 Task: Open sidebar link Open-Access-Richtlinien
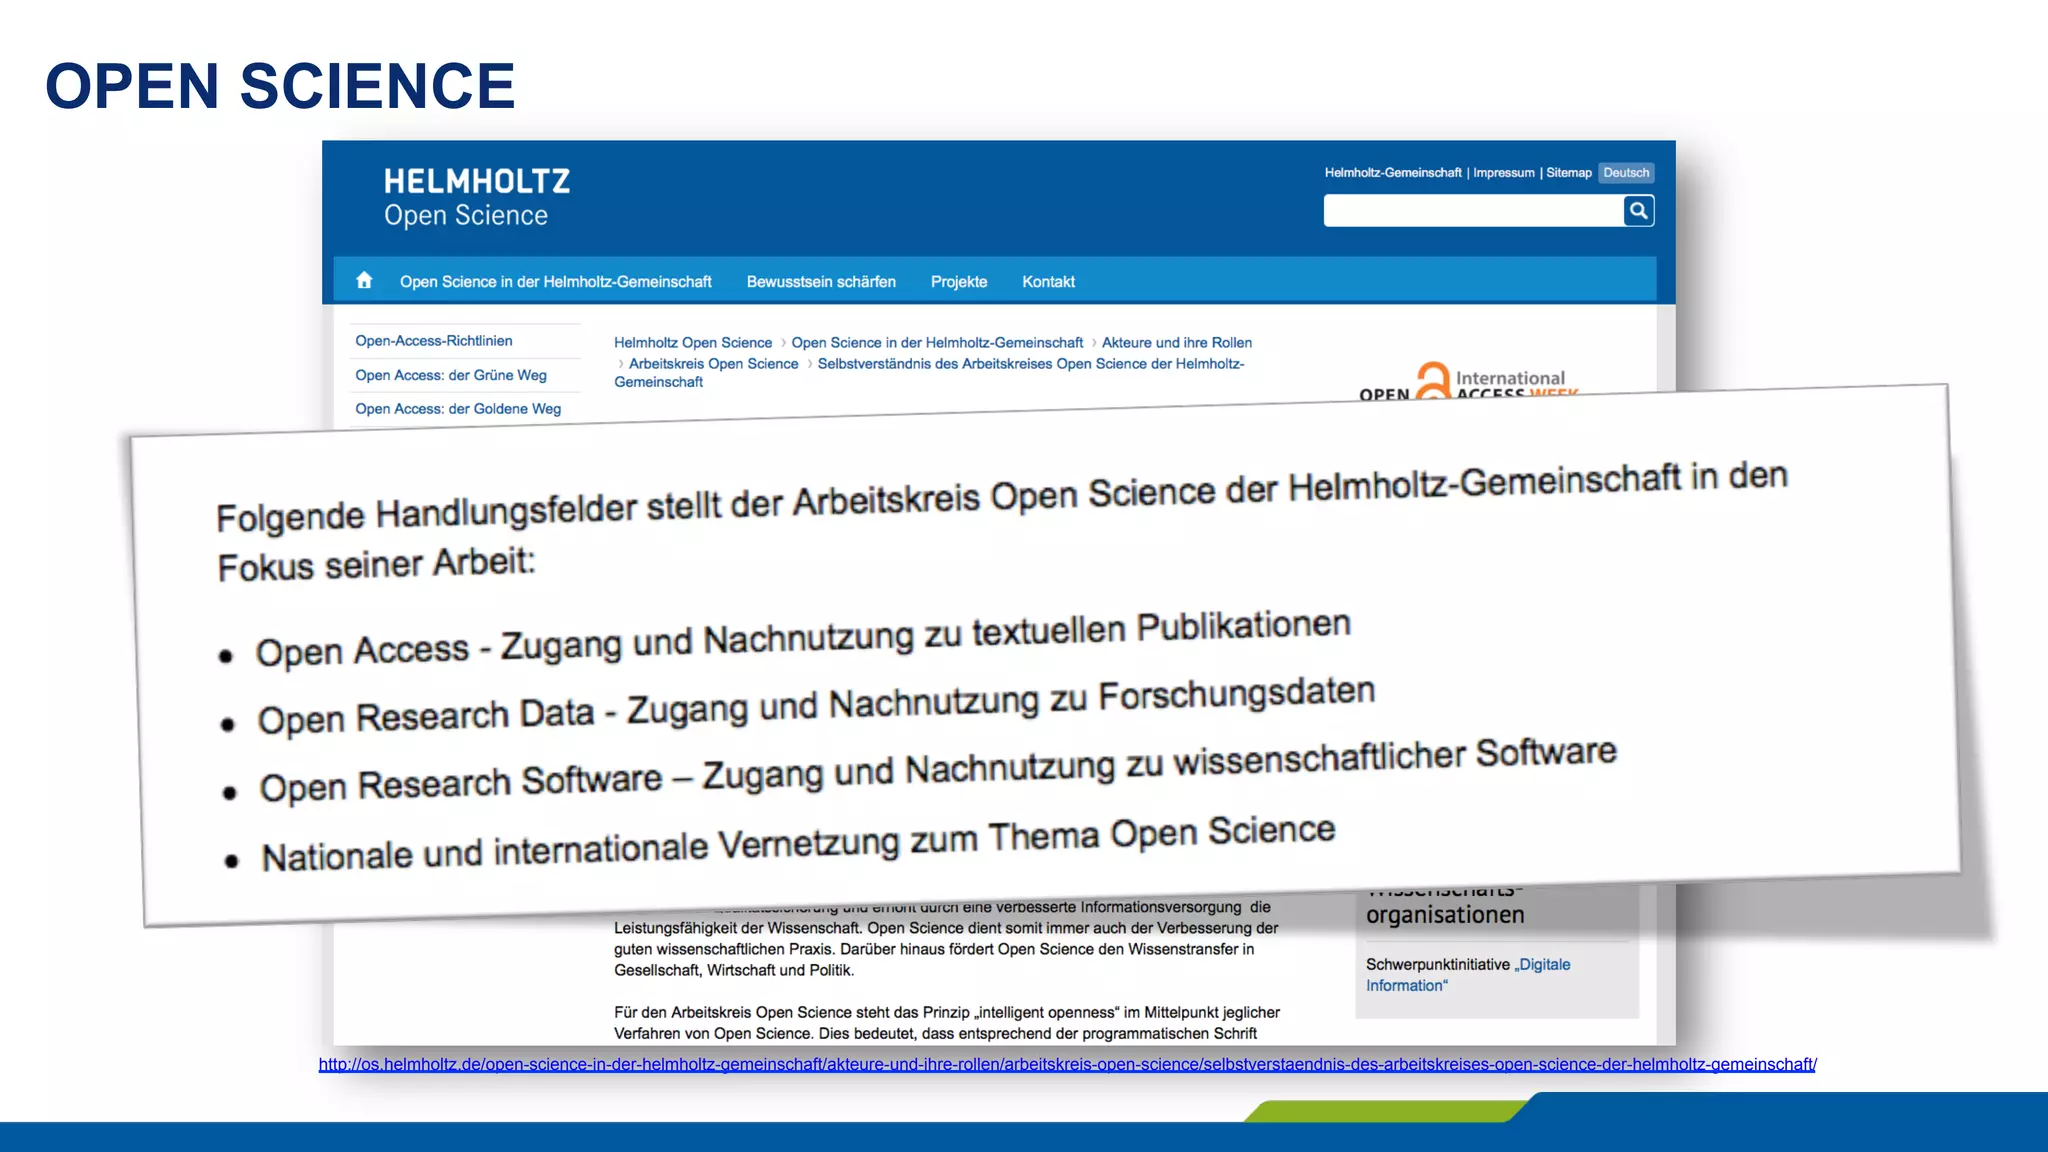click(434, 341)
